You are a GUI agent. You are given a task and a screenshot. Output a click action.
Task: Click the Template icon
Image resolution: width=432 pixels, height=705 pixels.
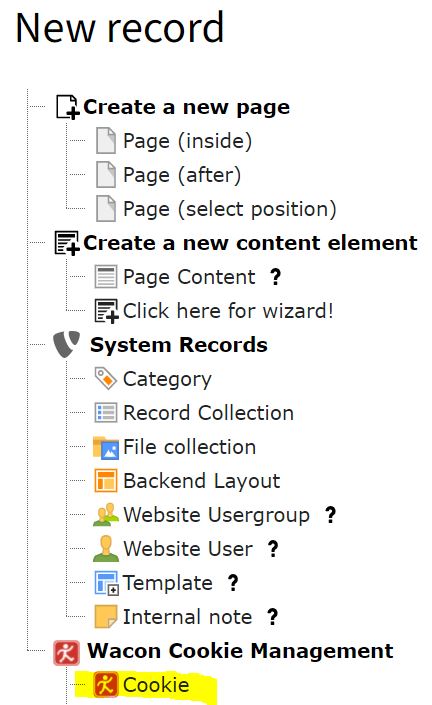click(107, 583)
